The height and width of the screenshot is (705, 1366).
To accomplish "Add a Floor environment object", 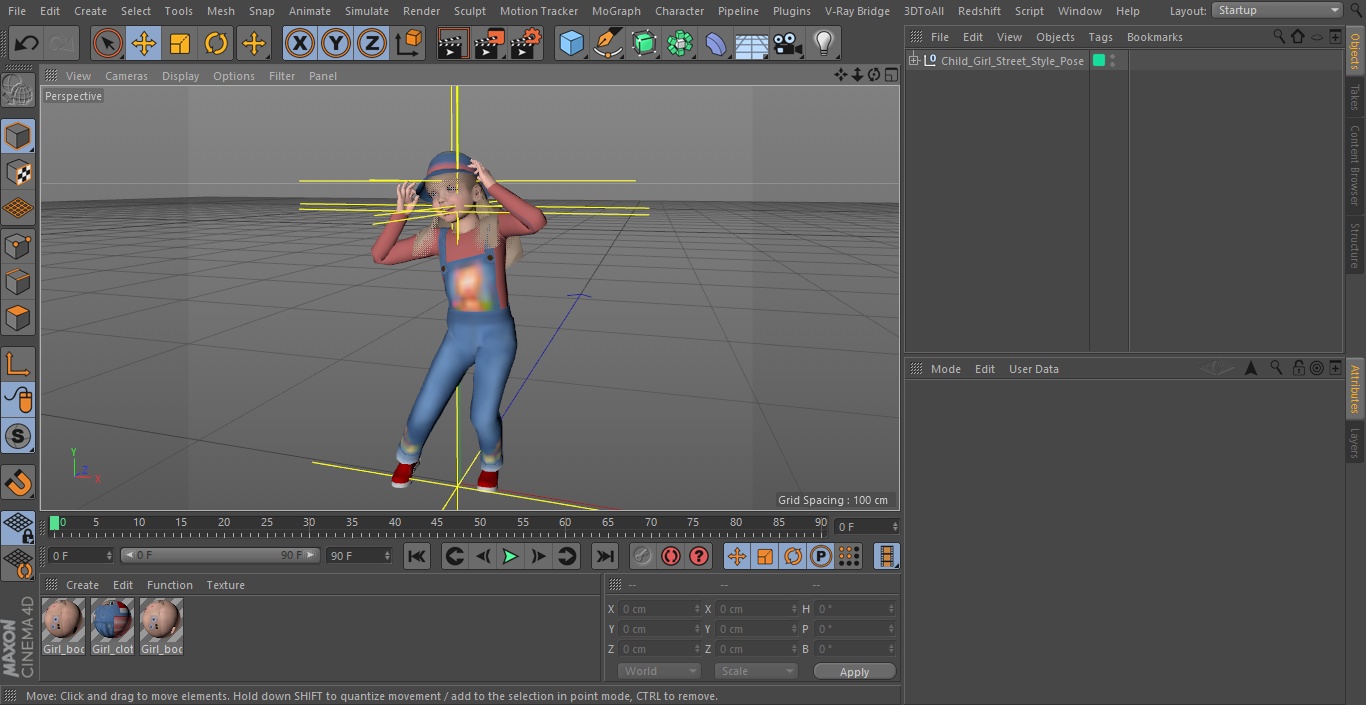I will (752, 43).
